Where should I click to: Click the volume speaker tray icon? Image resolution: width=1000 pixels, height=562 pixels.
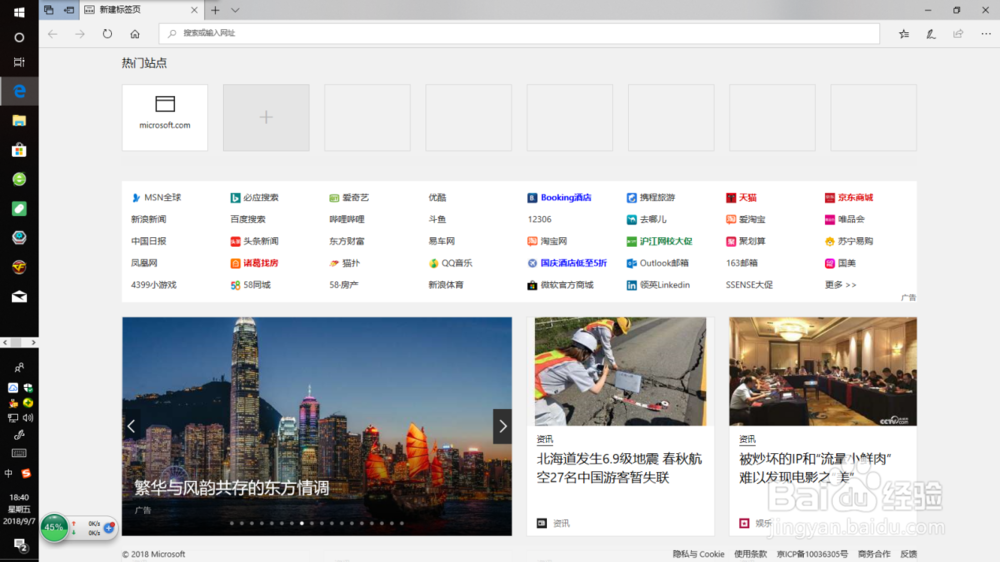(x=28, y=418)
